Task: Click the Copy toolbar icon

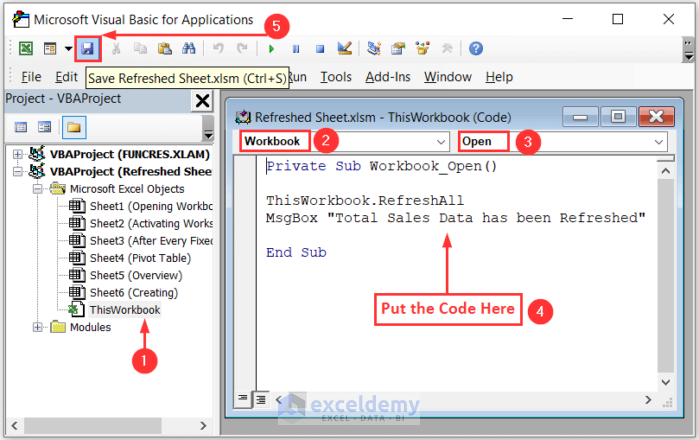Action: point(140,48)
